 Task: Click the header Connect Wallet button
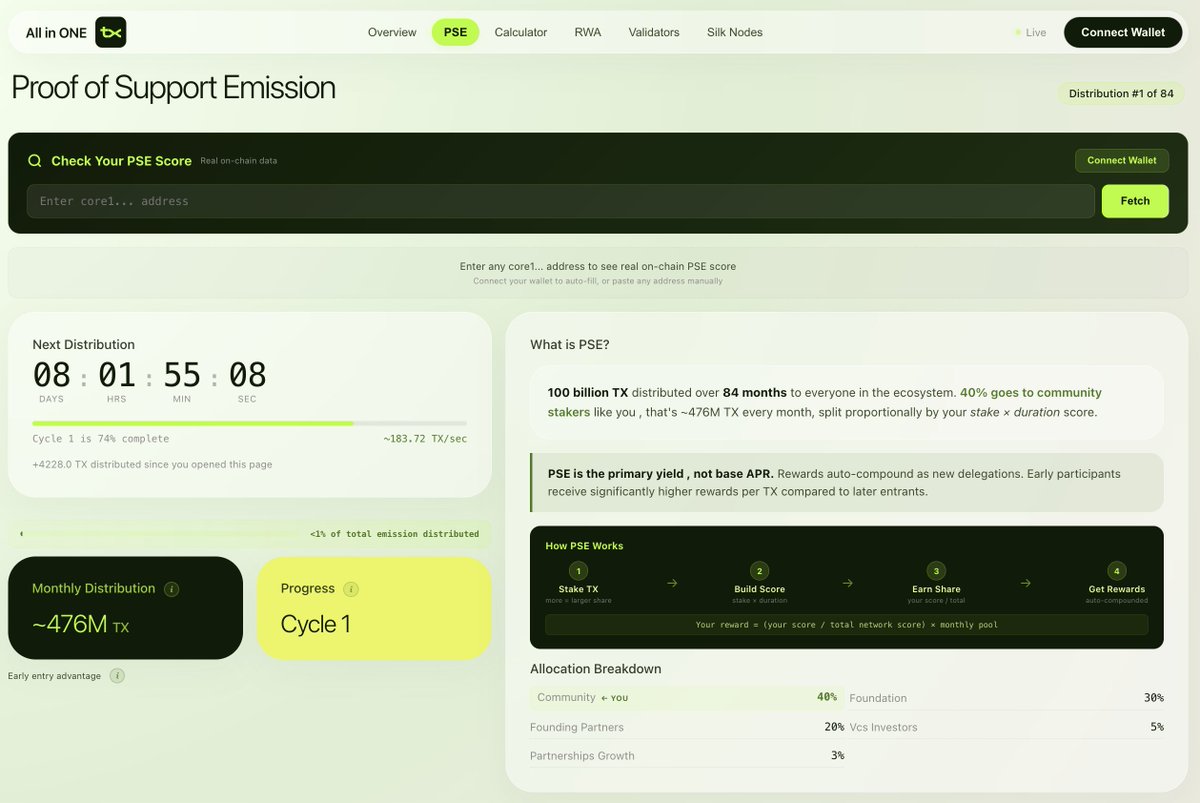(x=1123, y=33)
